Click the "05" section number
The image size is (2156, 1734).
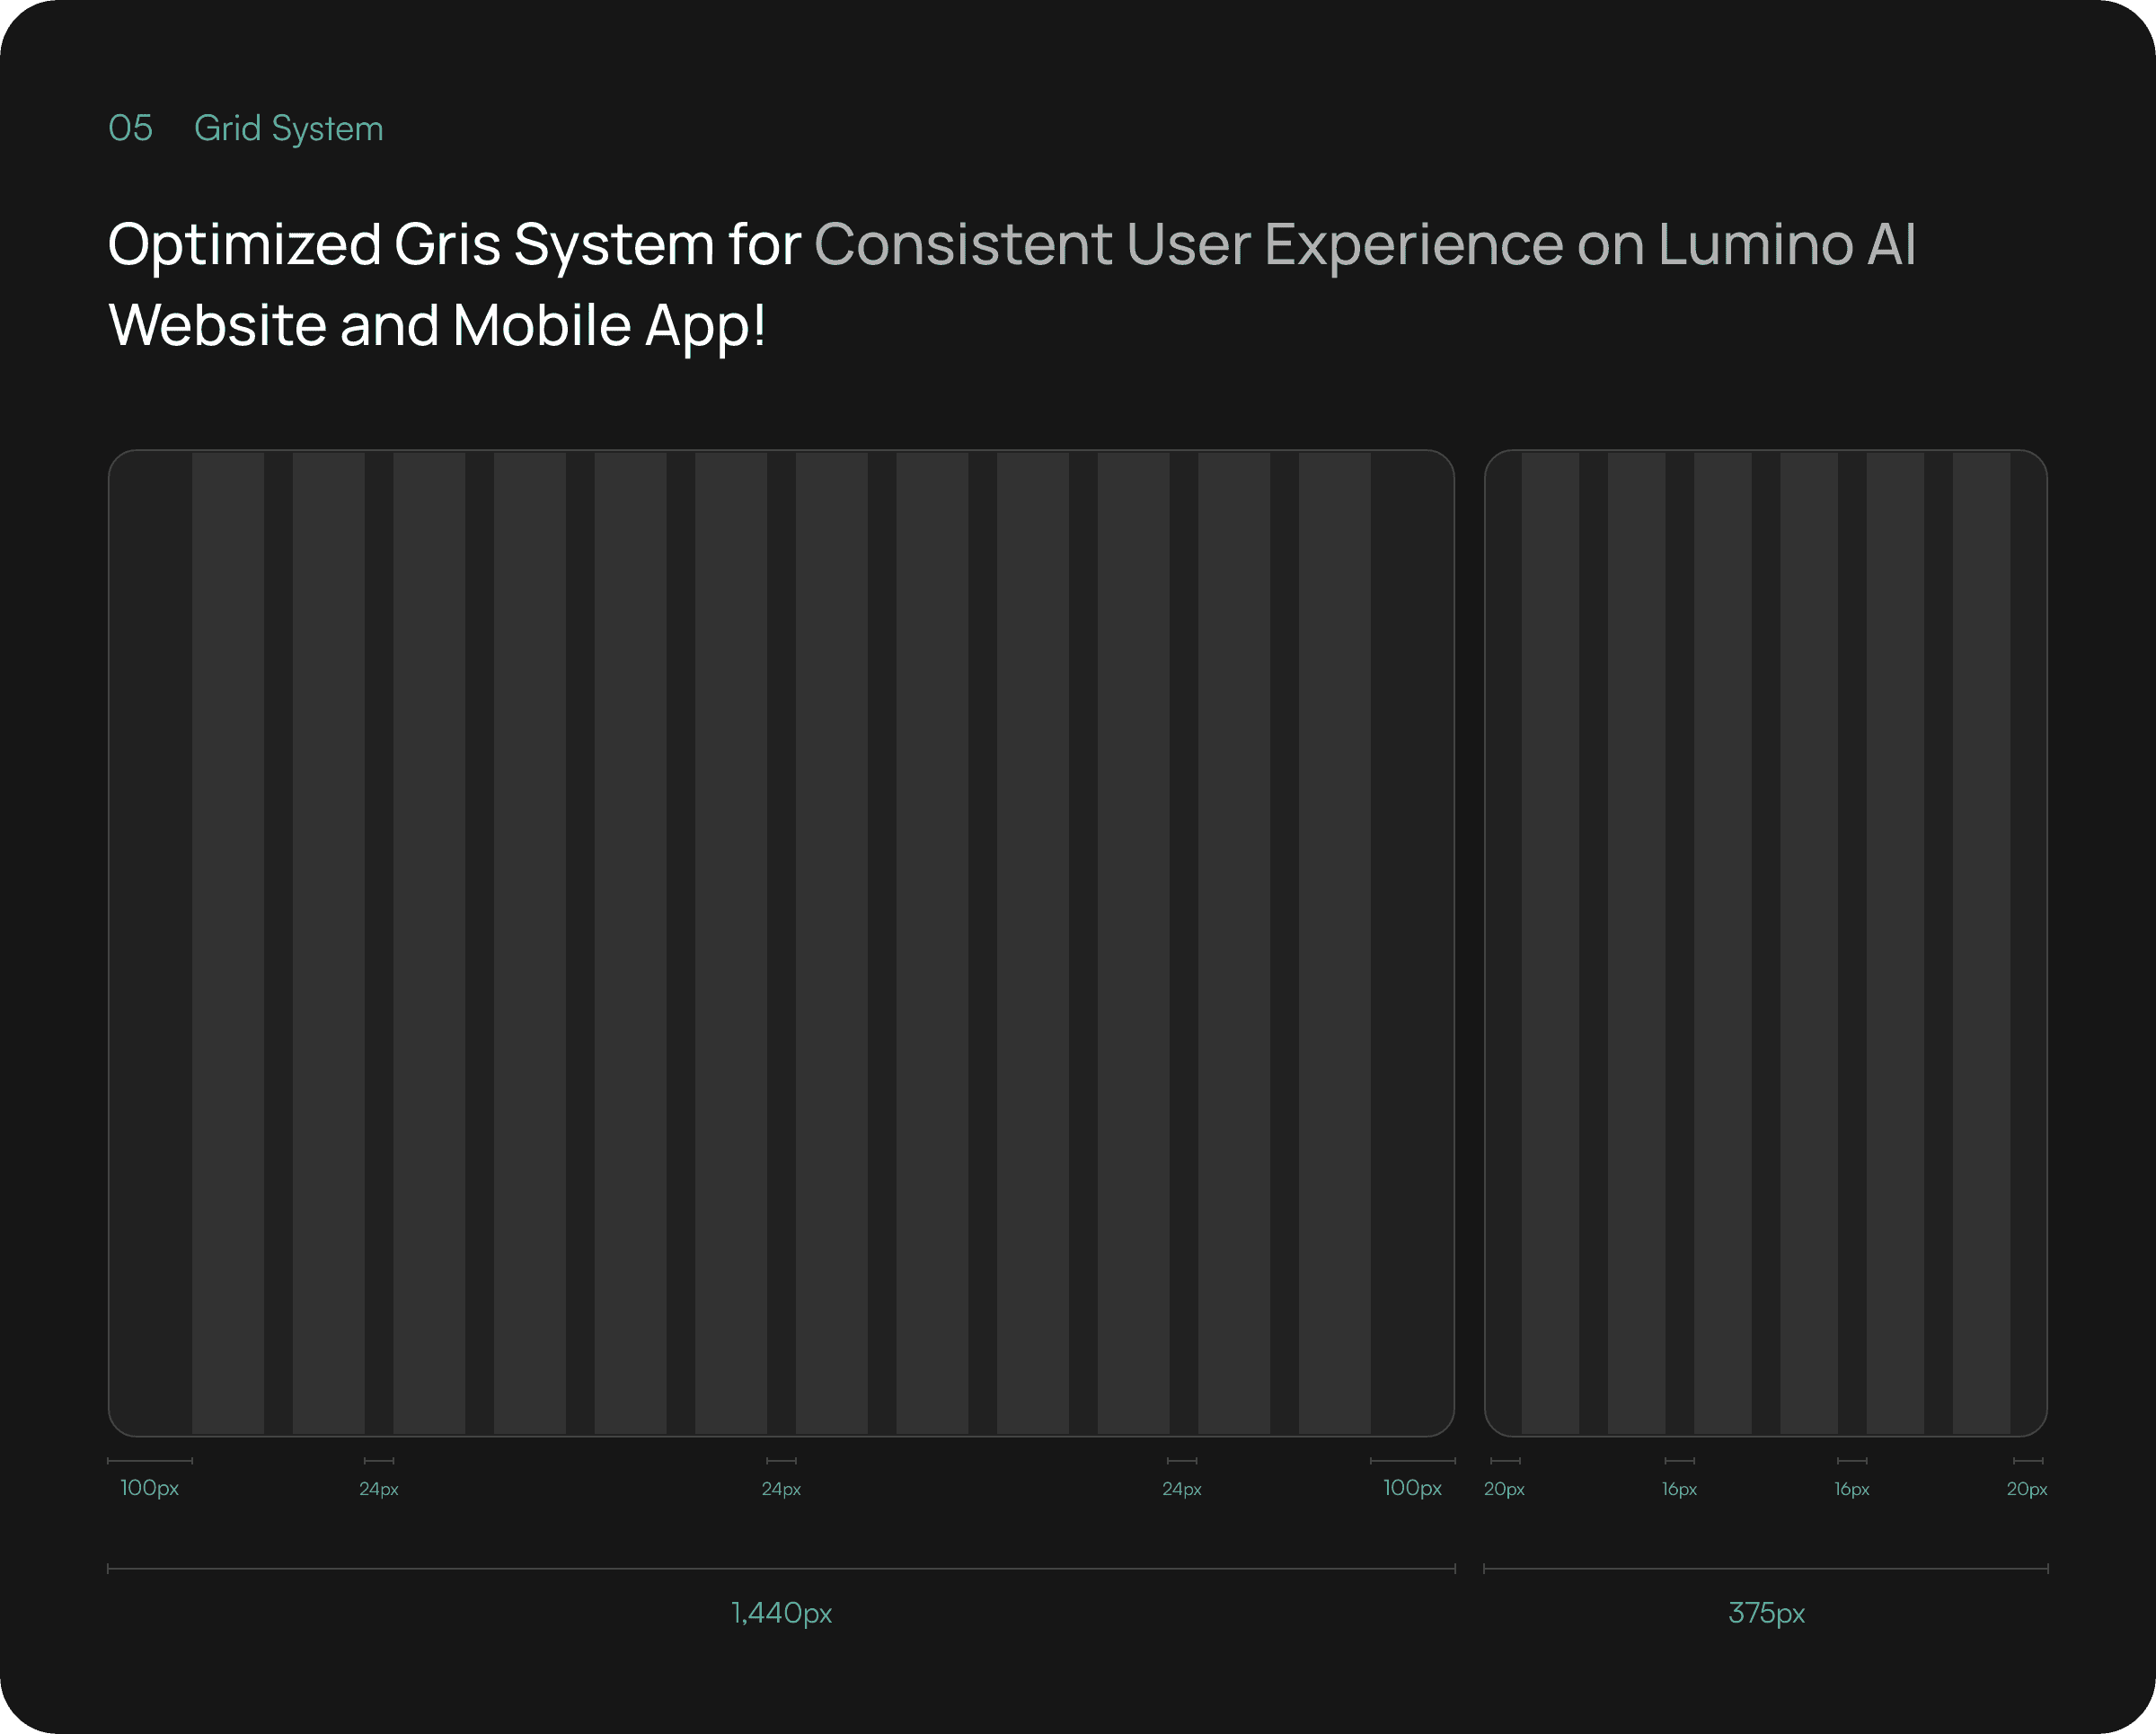[x=130, y=128]
